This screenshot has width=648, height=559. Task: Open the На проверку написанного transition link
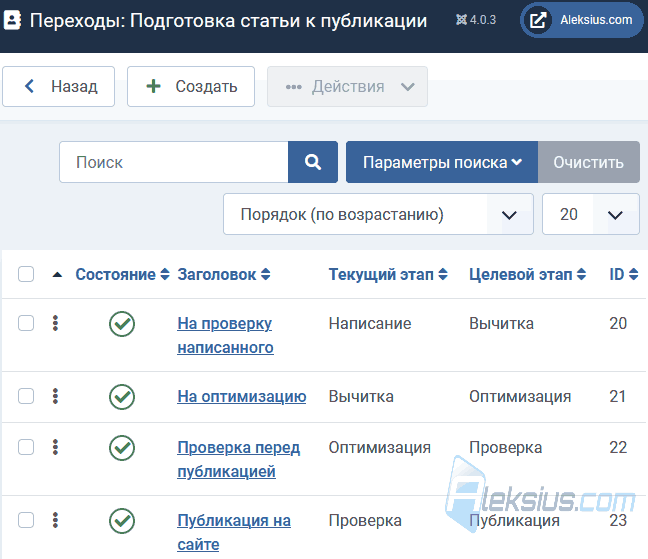(x=225, y=335)
